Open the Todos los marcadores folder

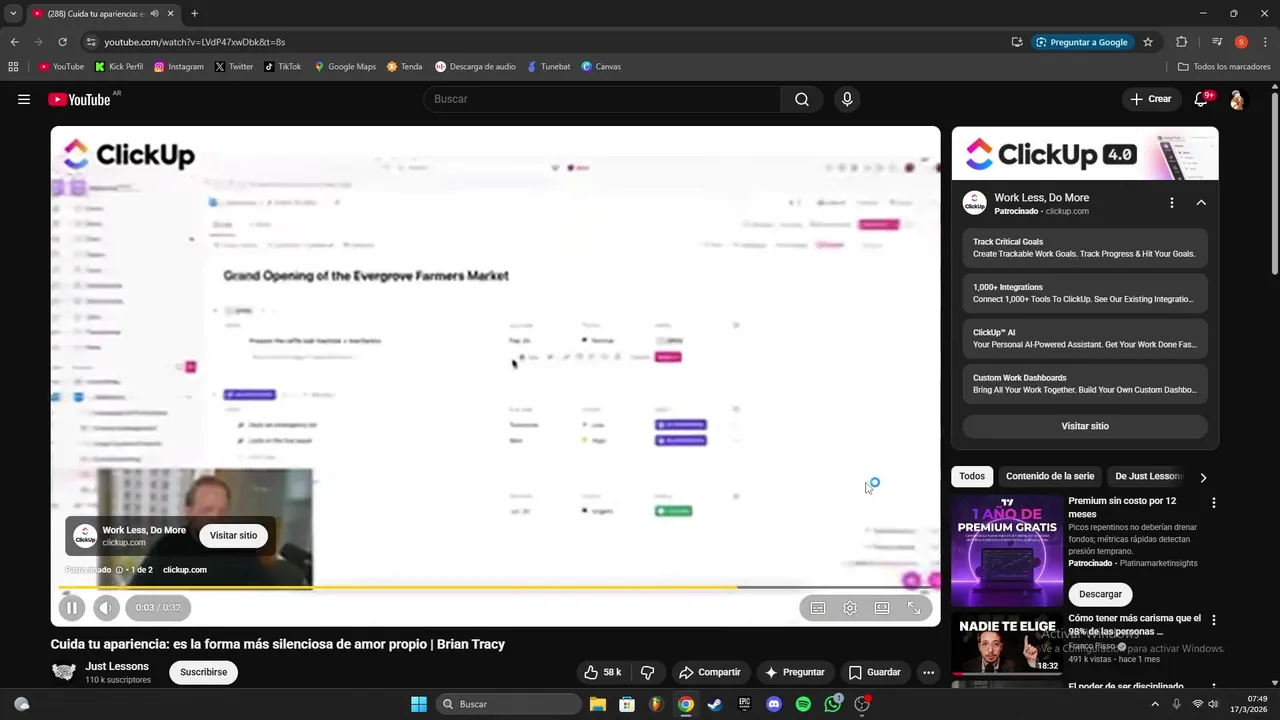coord(1224,67)
